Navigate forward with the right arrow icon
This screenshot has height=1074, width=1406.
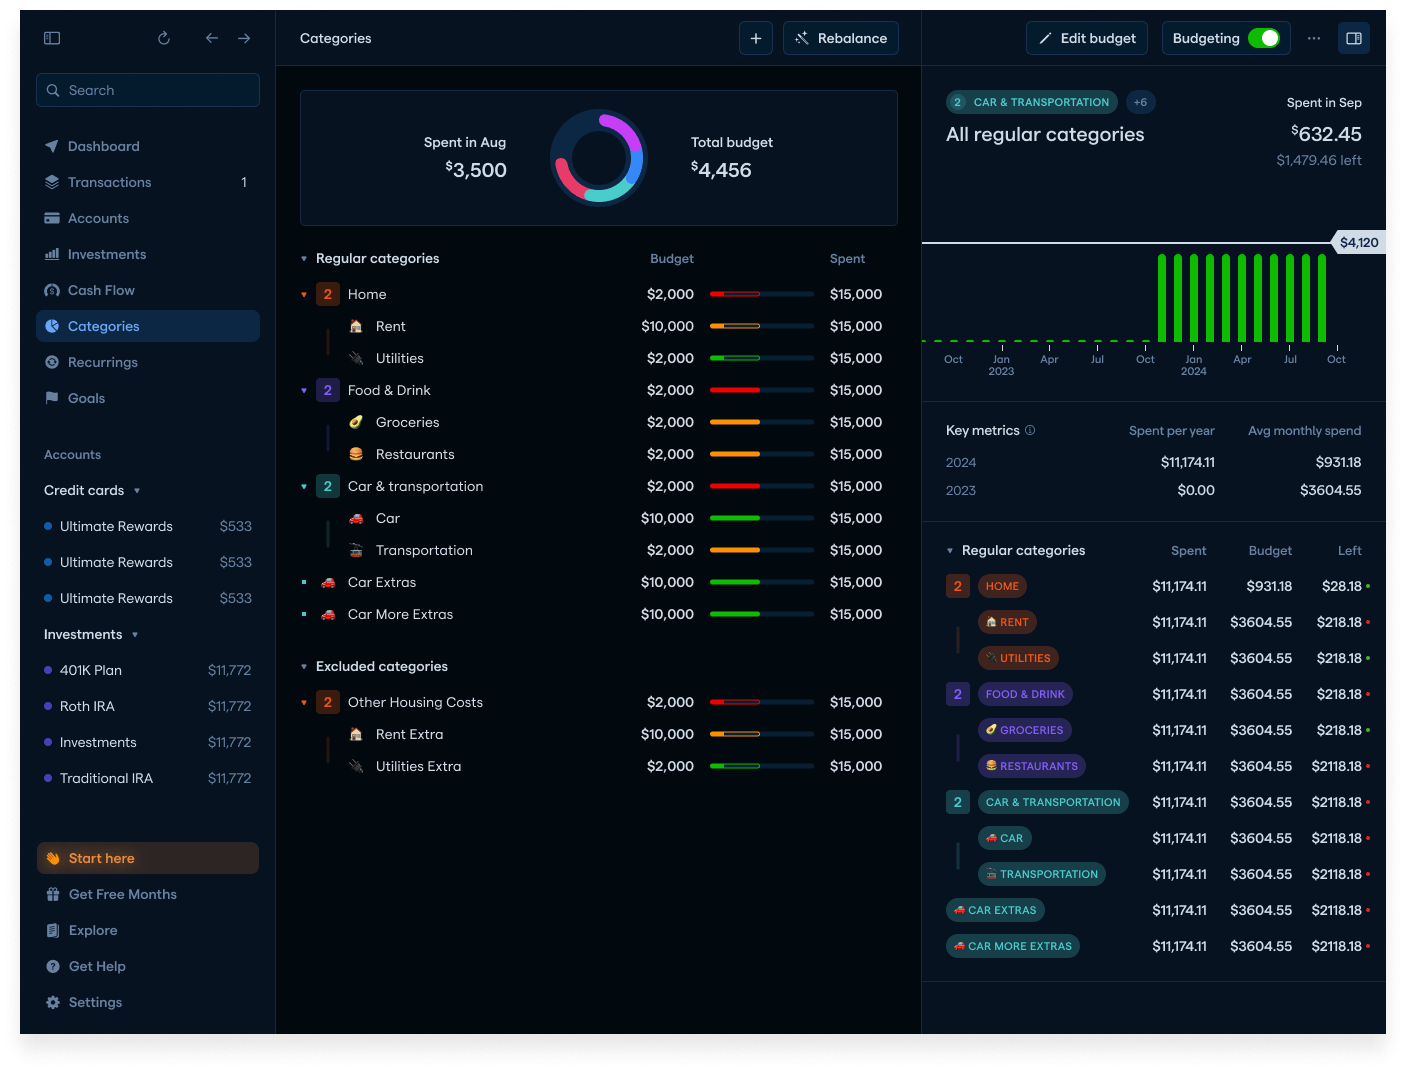tap(244, 38)
